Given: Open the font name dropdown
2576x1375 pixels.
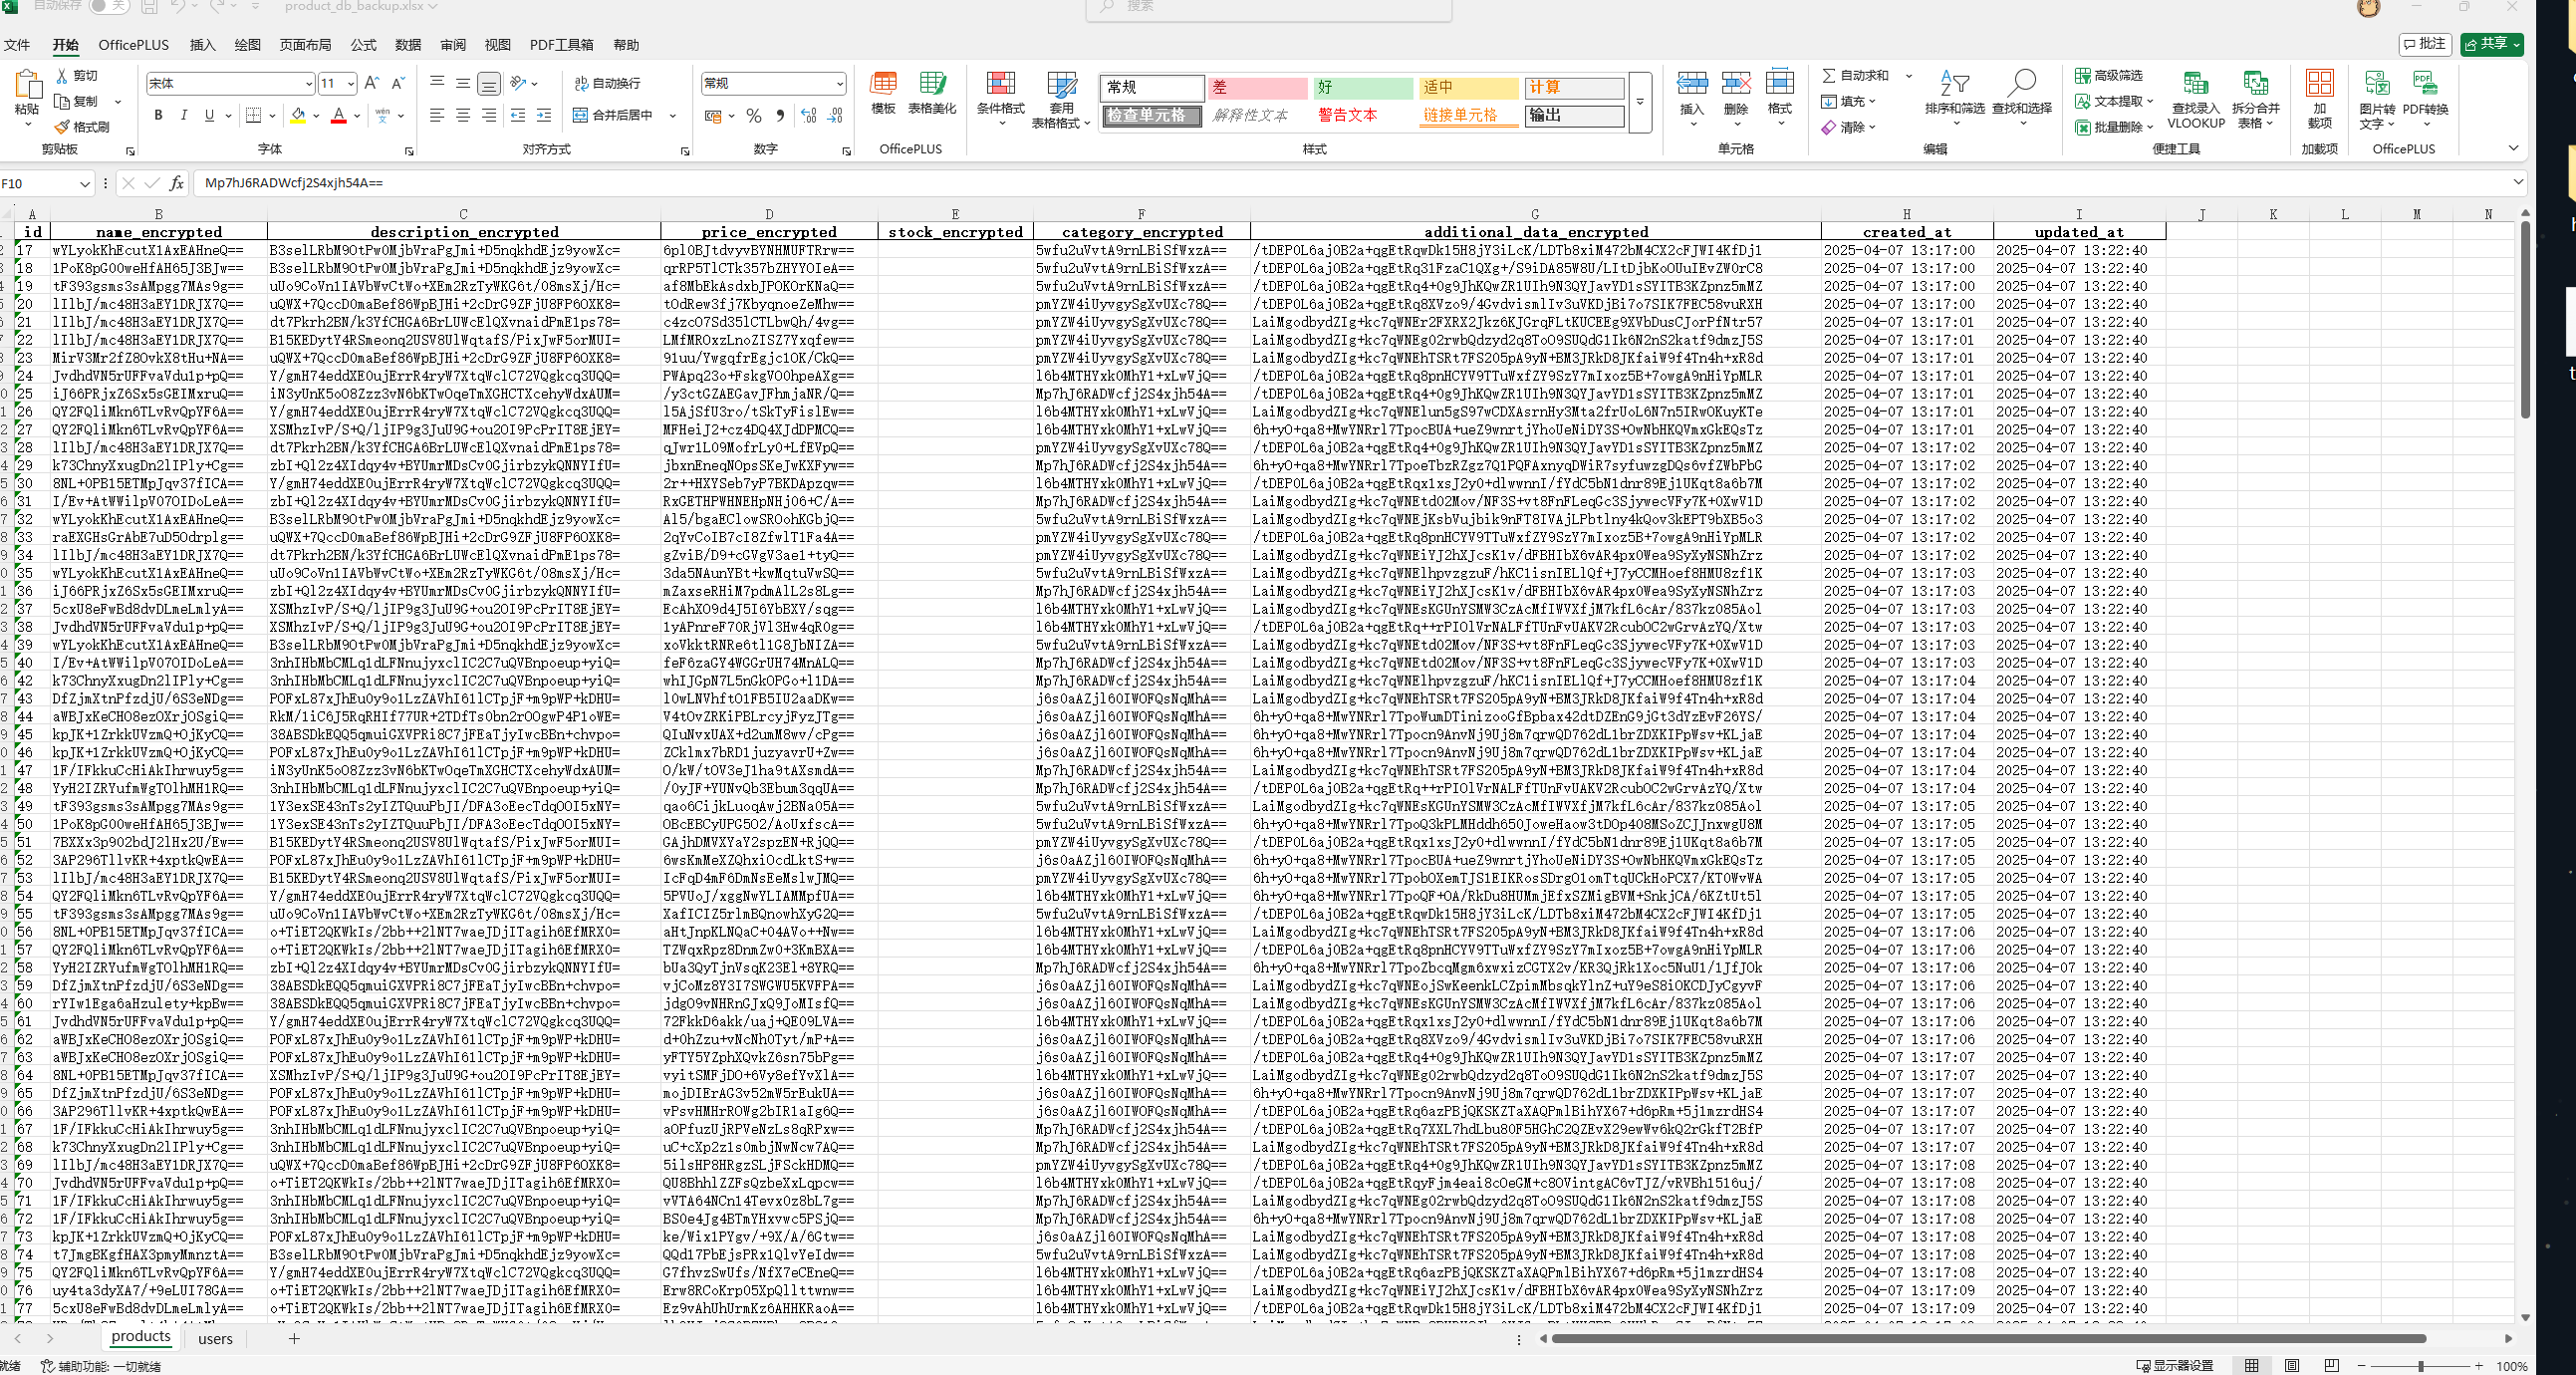Looking at the screenshot, I should click(x=308, y=83).
